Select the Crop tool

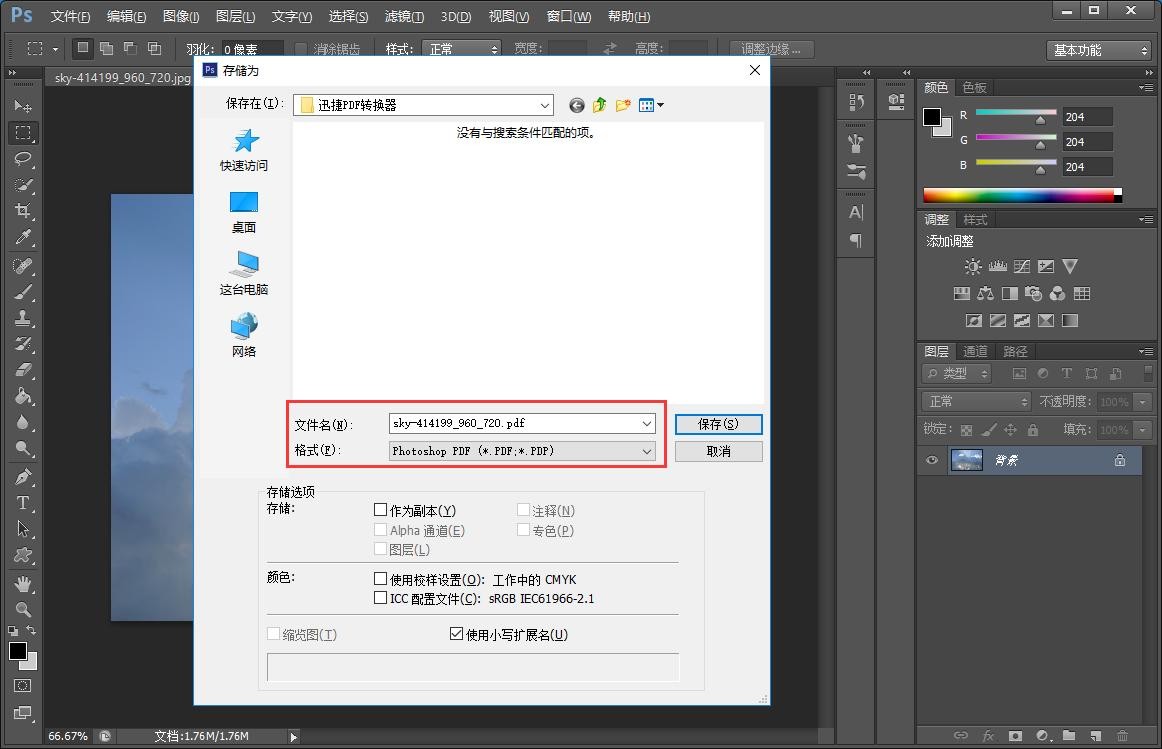click(23, 211)
